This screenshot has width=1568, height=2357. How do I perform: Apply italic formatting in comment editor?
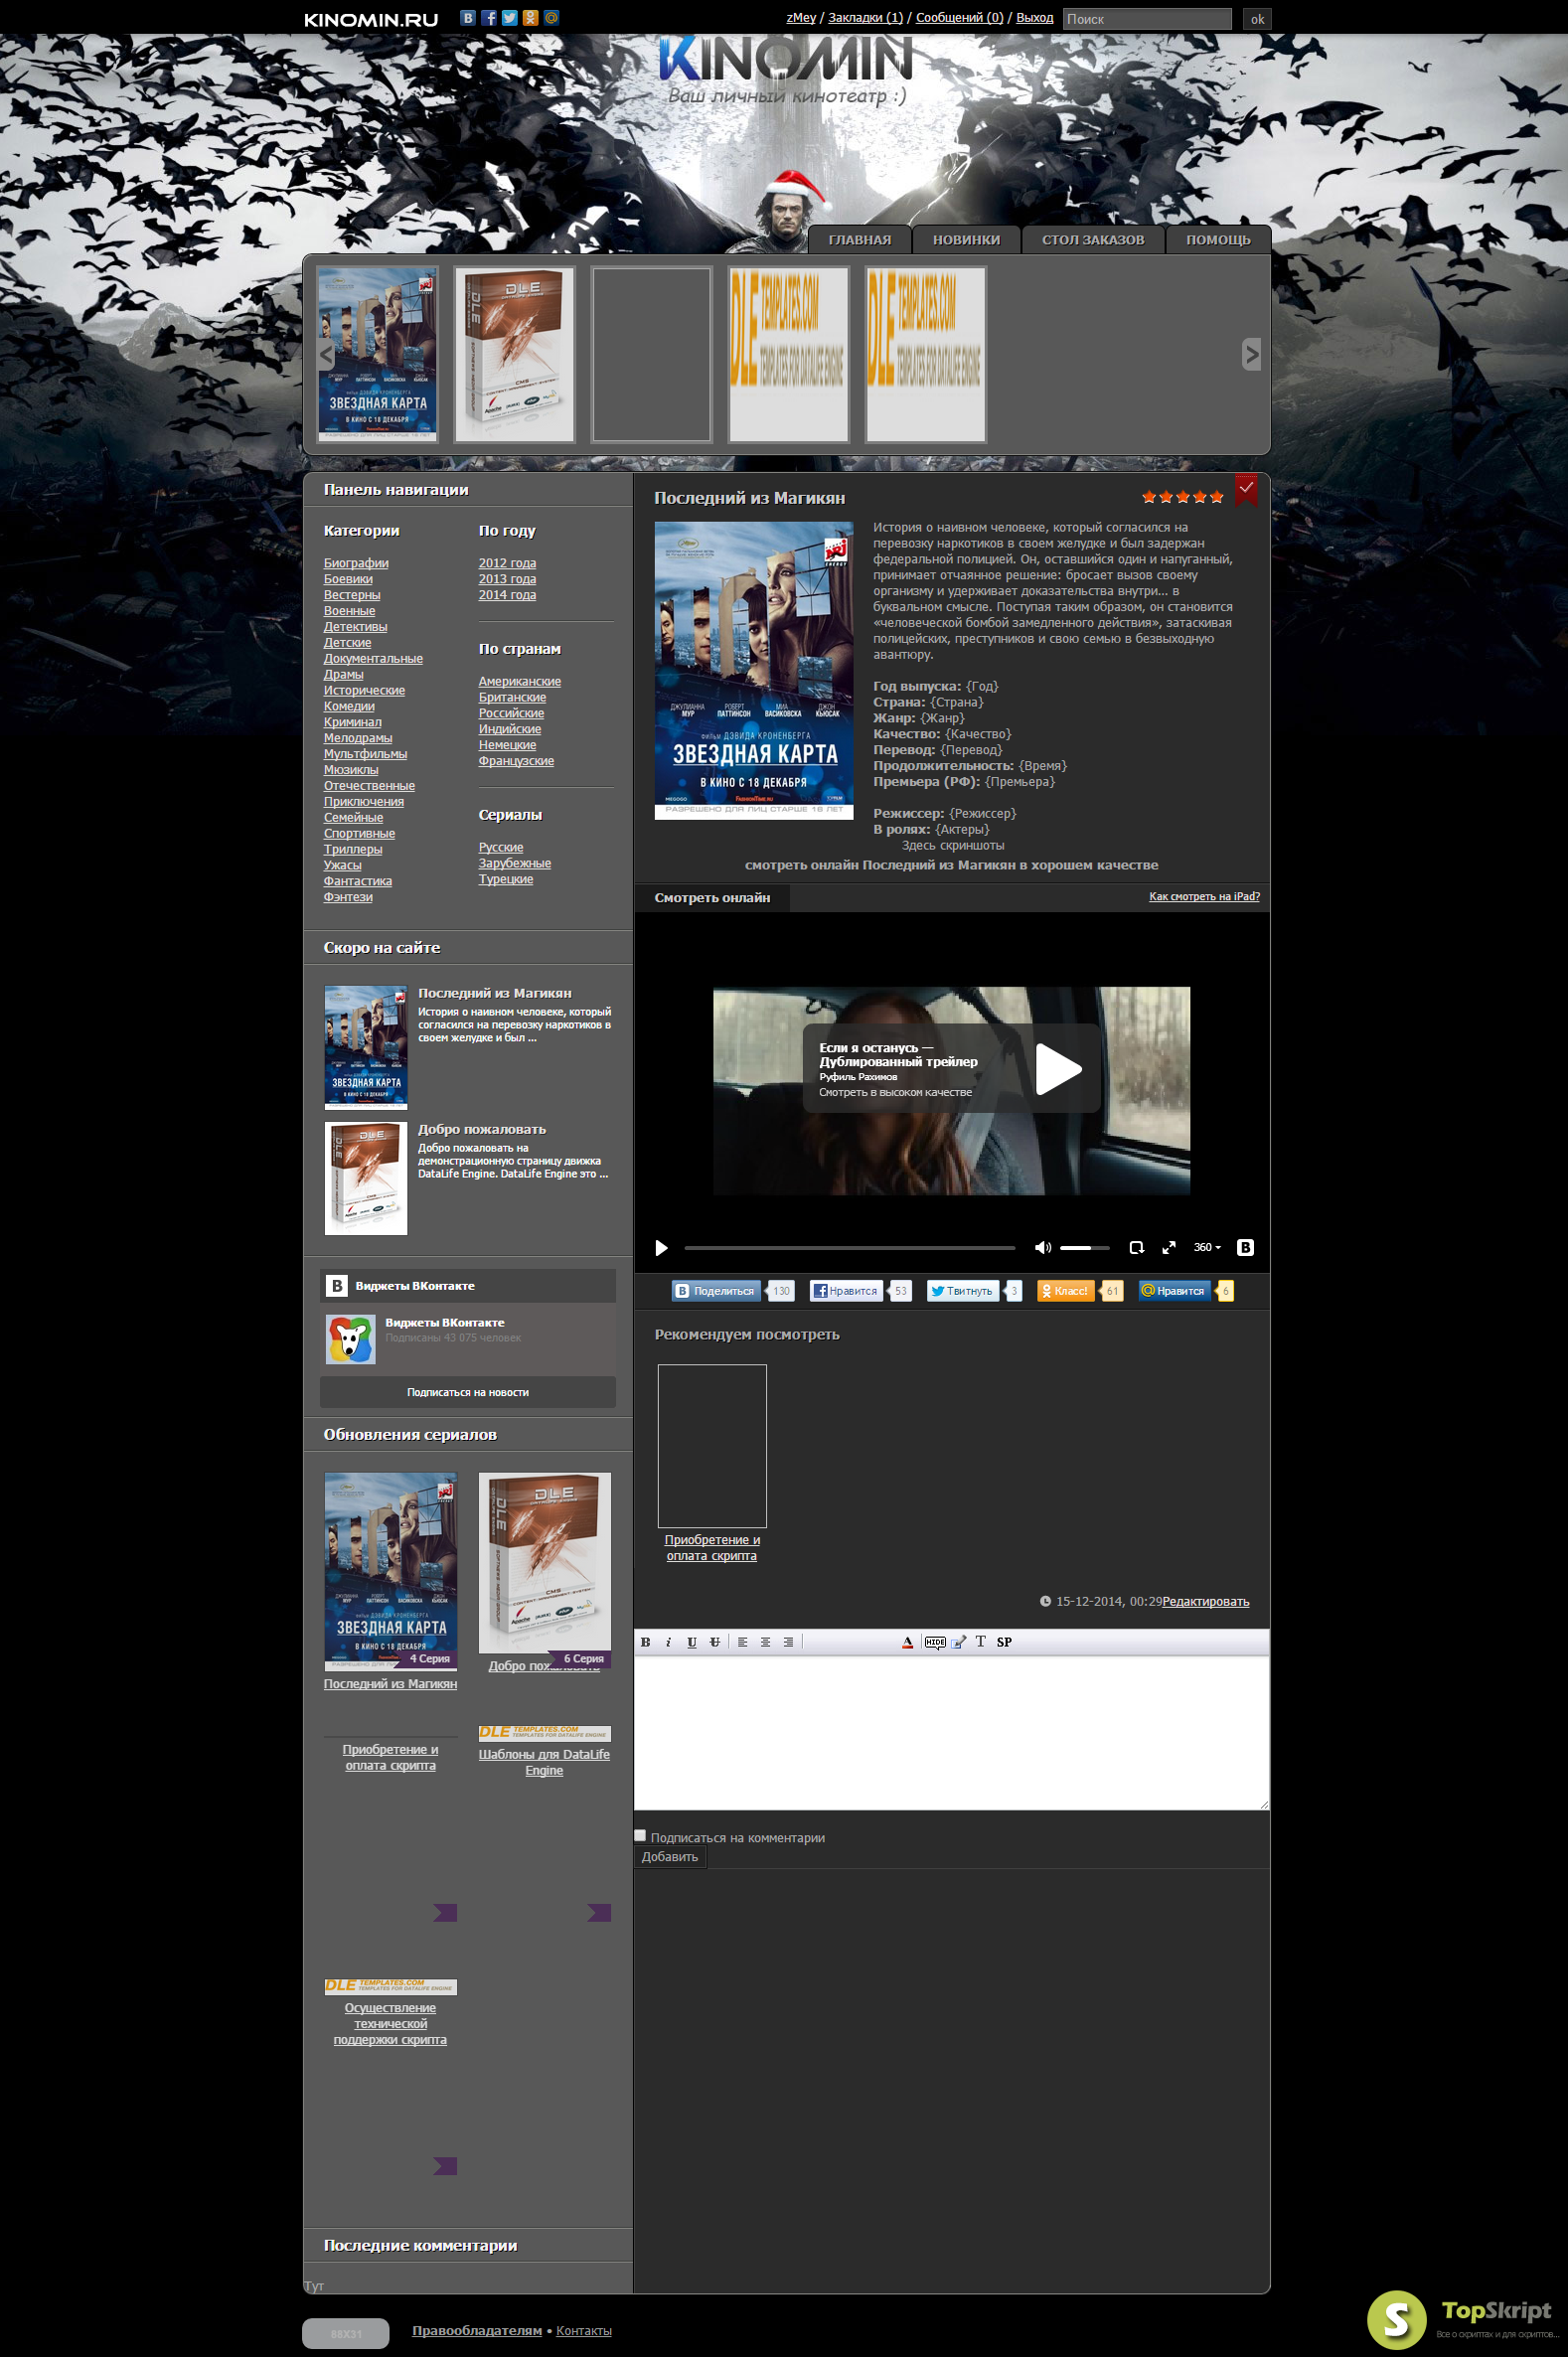click(668, 1642)
